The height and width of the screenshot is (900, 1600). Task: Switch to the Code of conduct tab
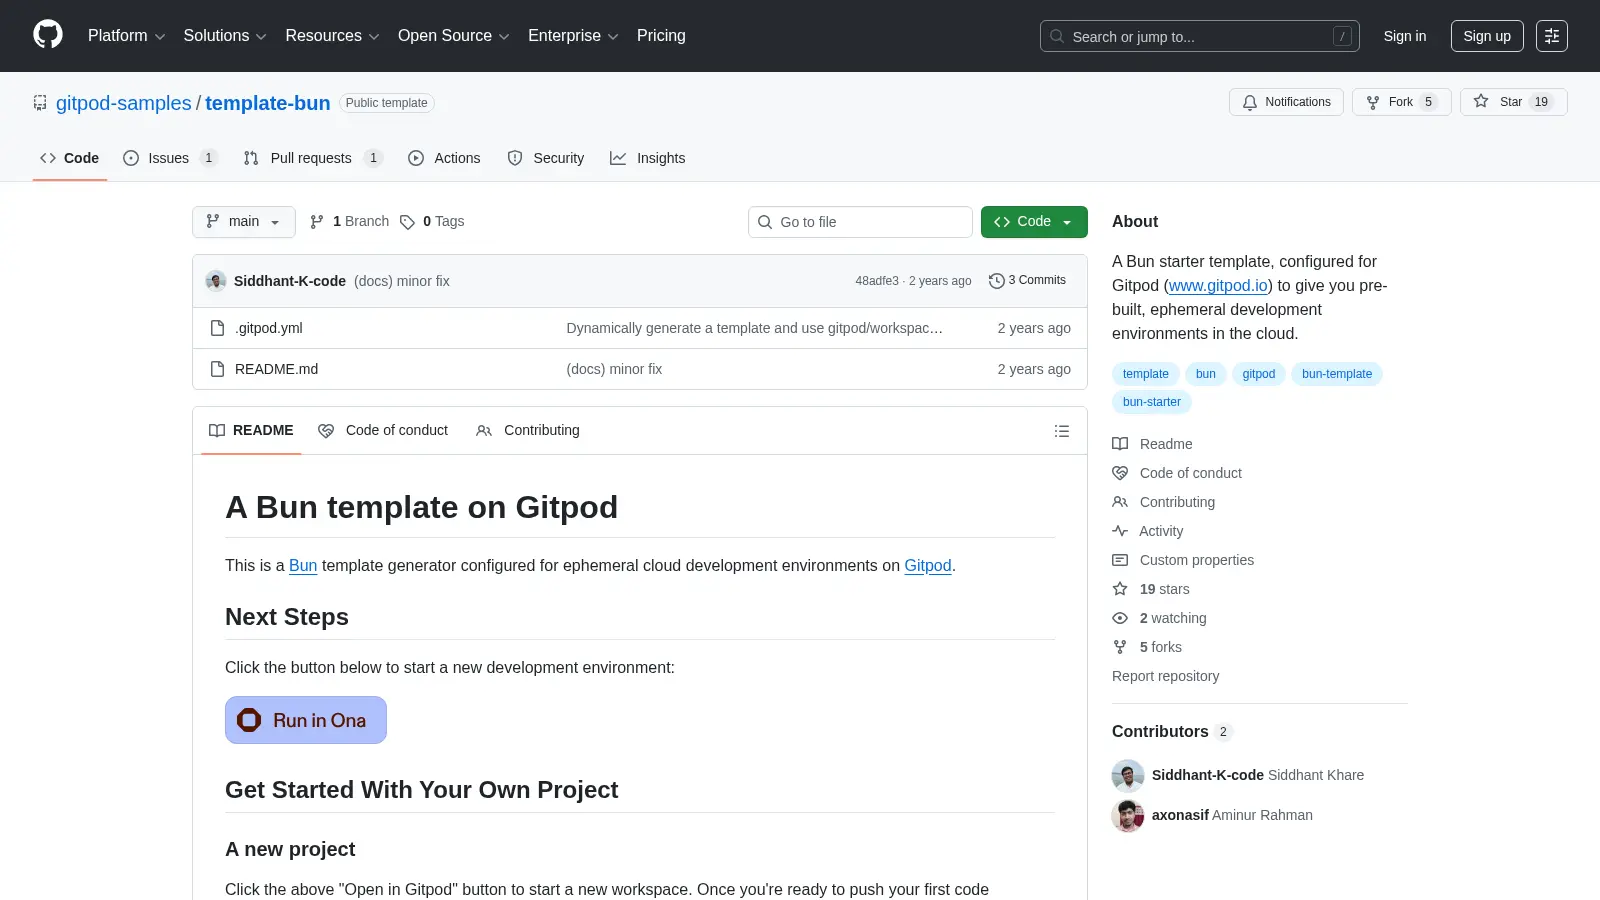pos(384,431)
